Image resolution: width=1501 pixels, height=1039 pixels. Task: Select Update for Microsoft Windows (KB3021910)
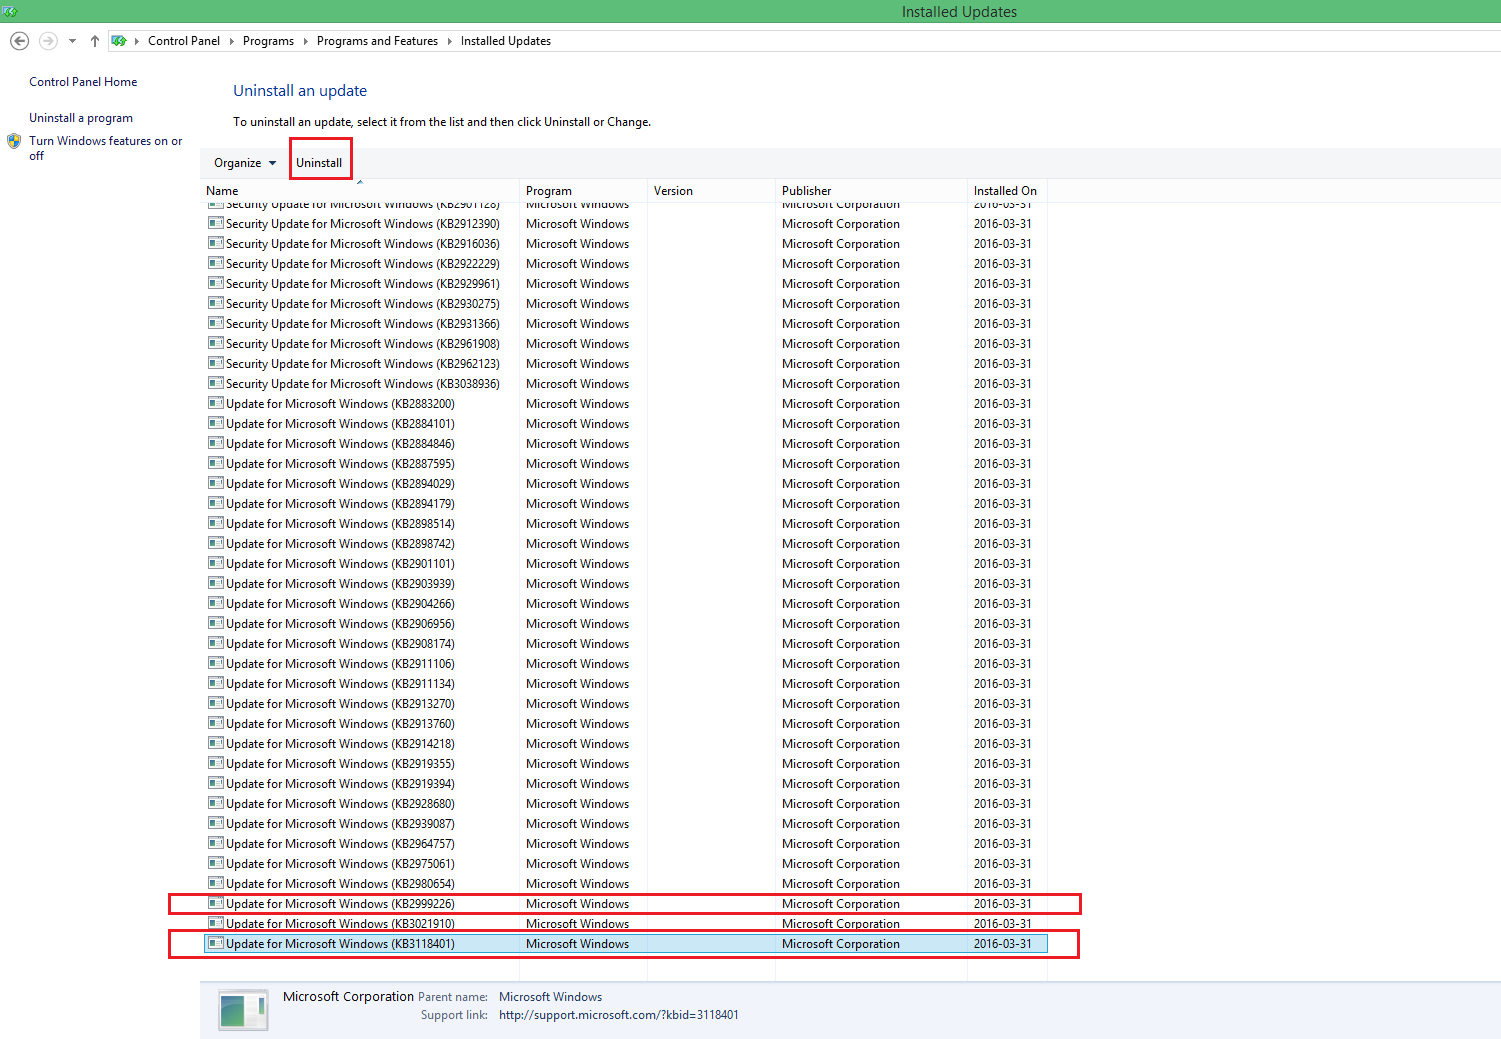(626, 924)
